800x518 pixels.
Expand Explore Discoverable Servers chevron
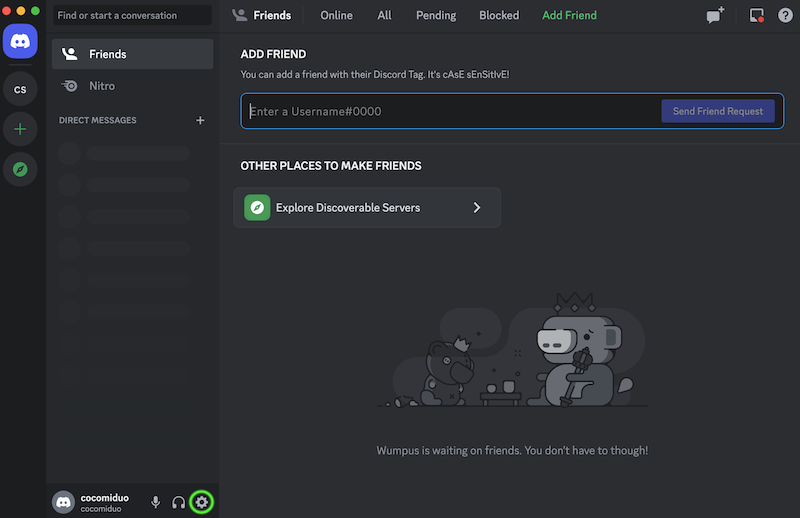(477, 208)
